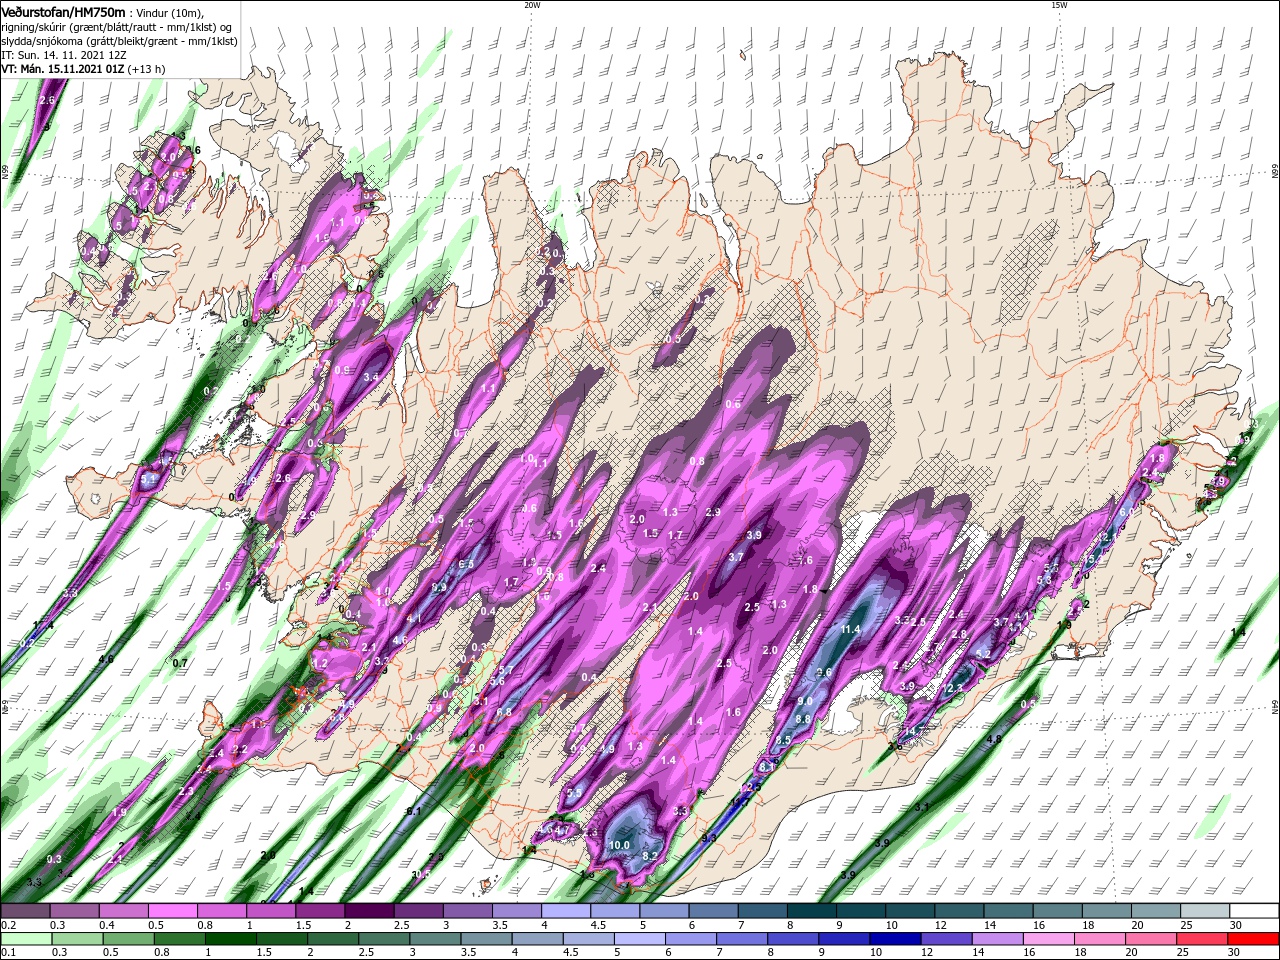Click the "8.8" precipitation value on the map

802,719
